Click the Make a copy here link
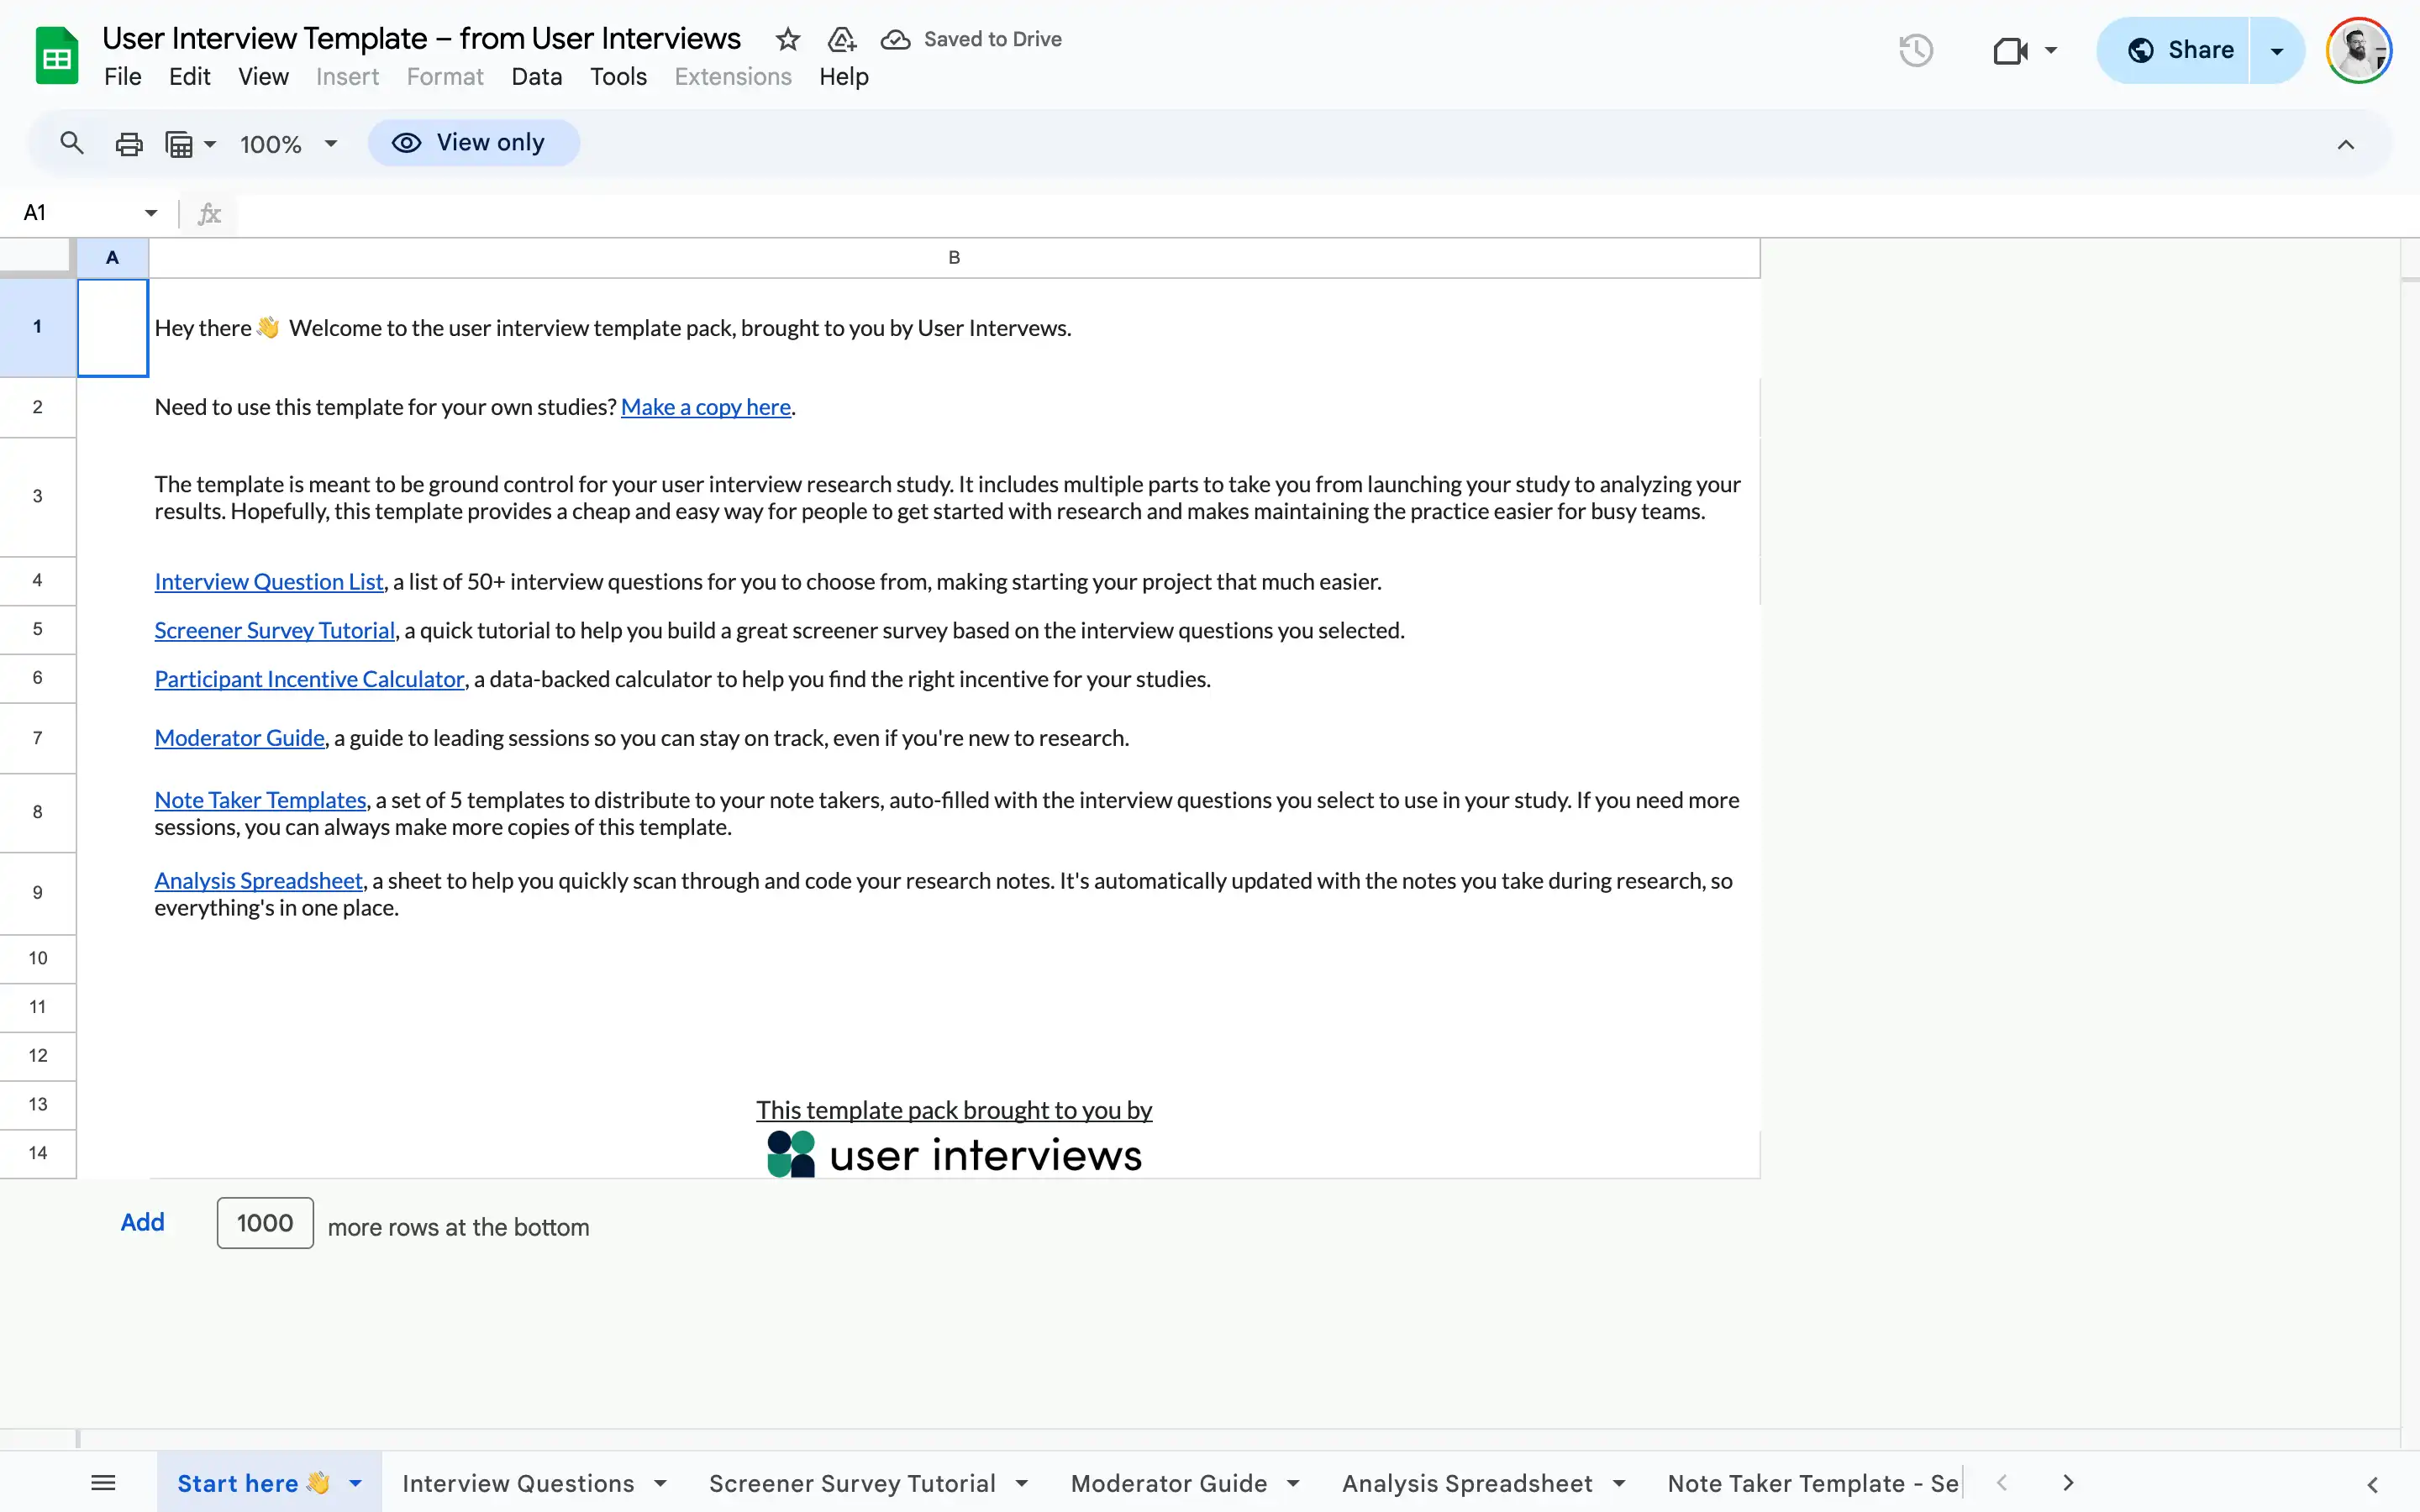Image resolution: width=2420 pixels, height=1512 pixels. click(x=705, y=407)
